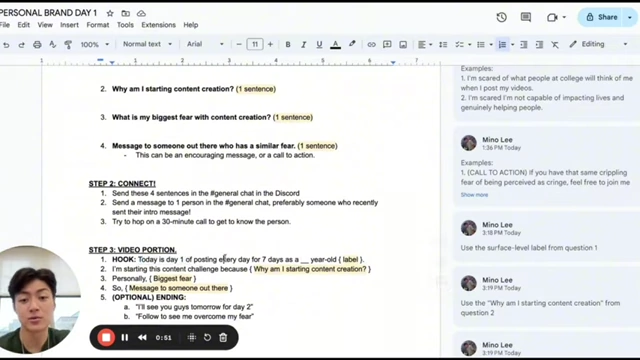Open the video call options arrow
640x360 pixels.
[x=564, y=17]
